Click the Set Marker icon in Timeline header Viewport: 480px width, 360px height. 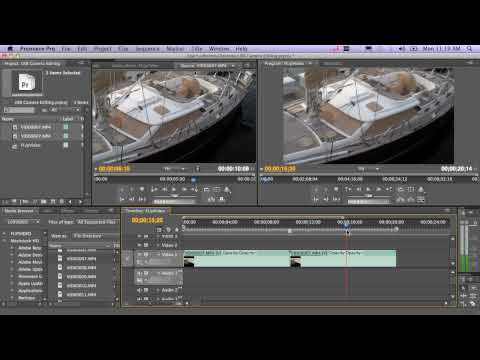point(177,229)
